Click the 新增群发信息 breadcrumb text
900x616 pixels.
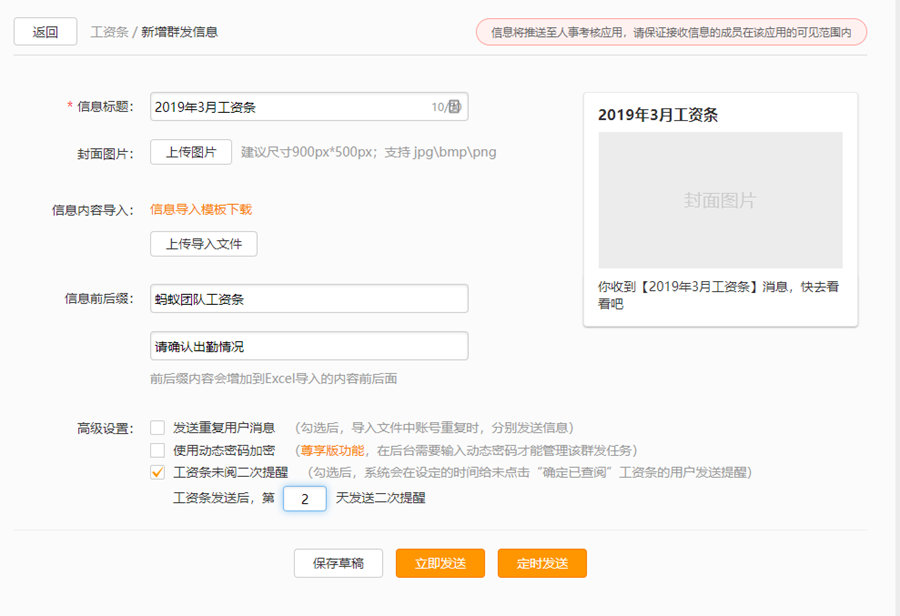point(180,32)
